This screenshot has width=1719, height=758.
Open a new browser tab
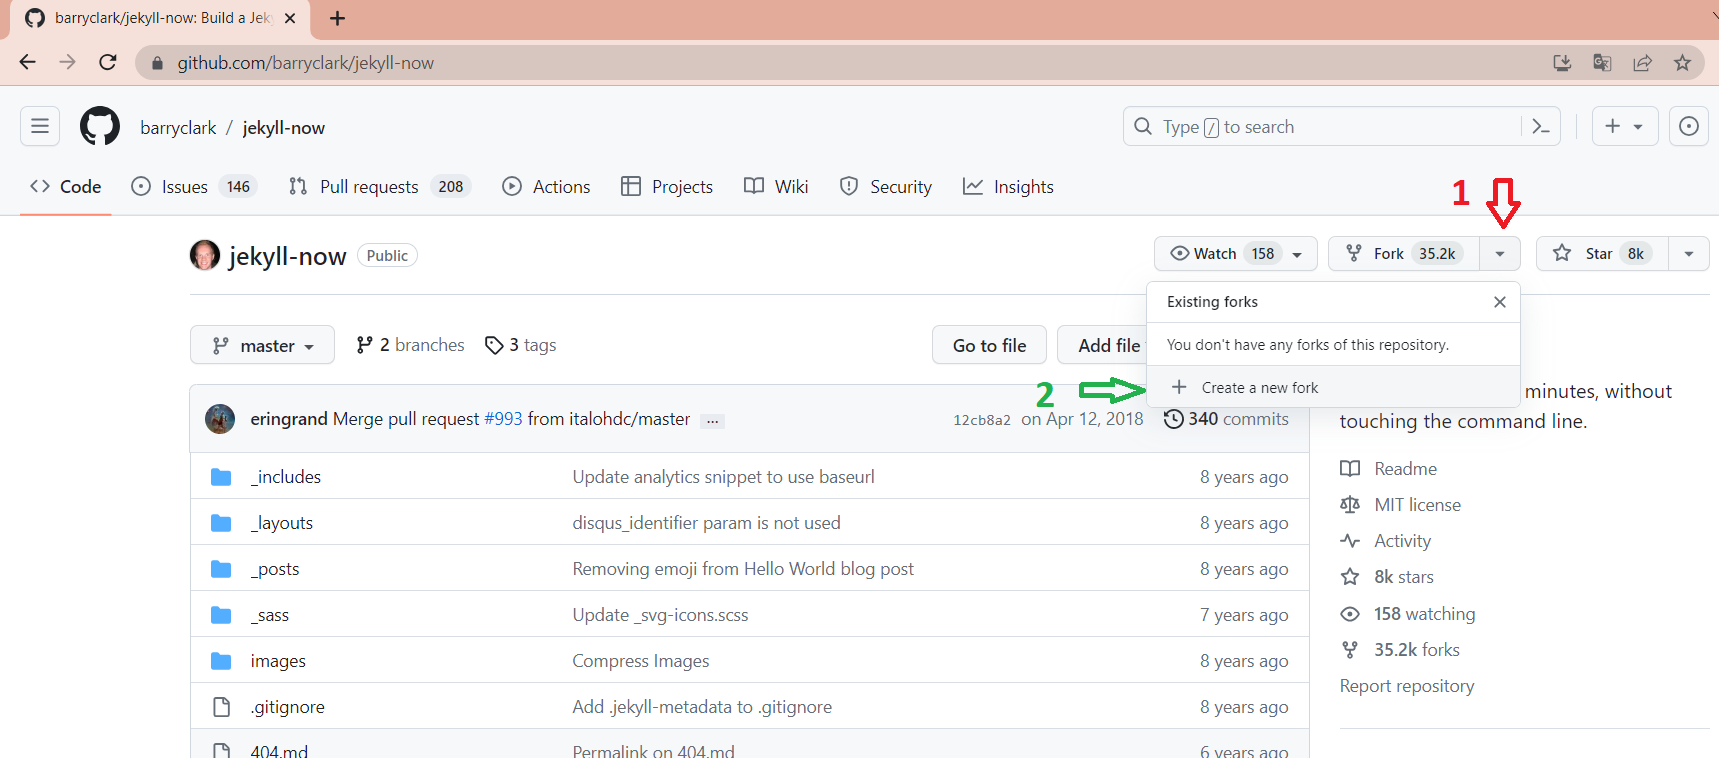tap(338, 18)
